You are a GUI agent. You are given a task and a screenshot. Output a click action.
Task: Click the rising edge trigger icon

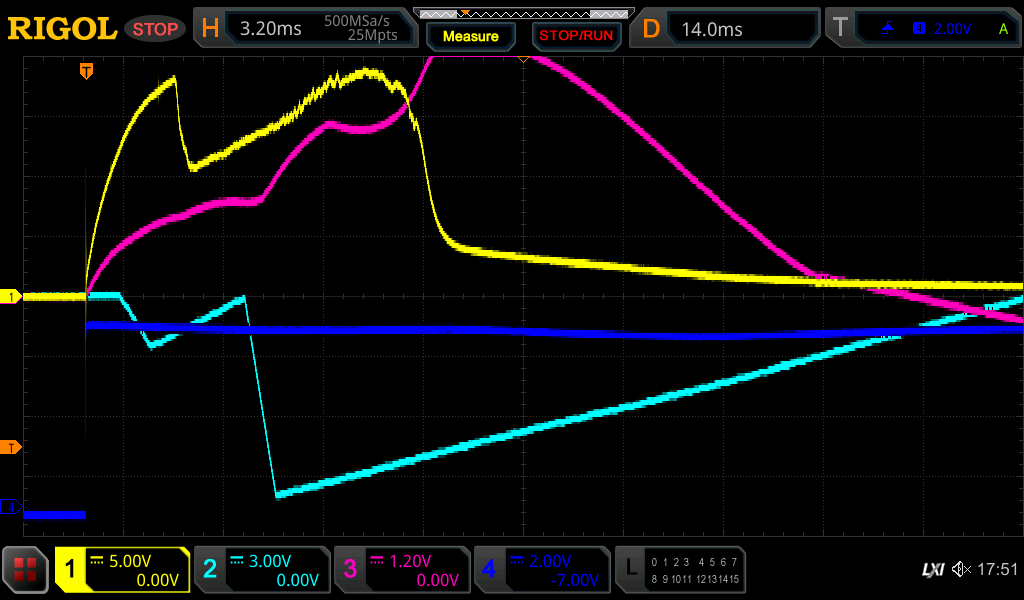click(887, 29)
